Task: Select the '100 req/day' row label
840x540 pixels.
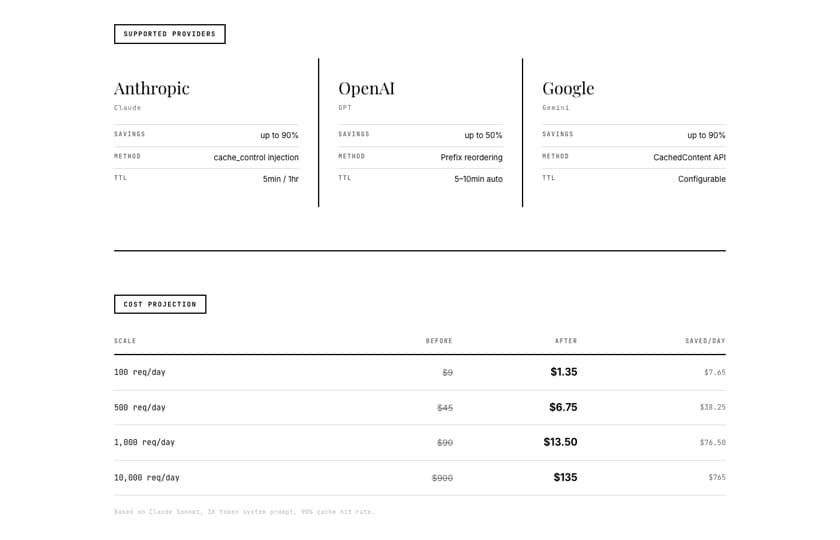Action: tap(140, 372)
